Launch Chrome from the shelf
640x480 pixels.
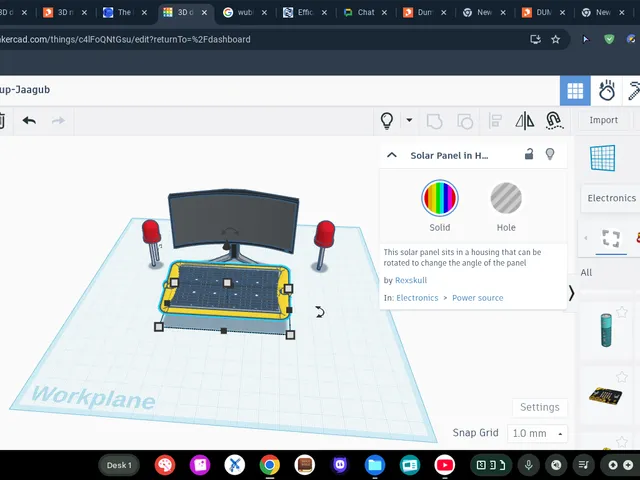tap(270, 465)
